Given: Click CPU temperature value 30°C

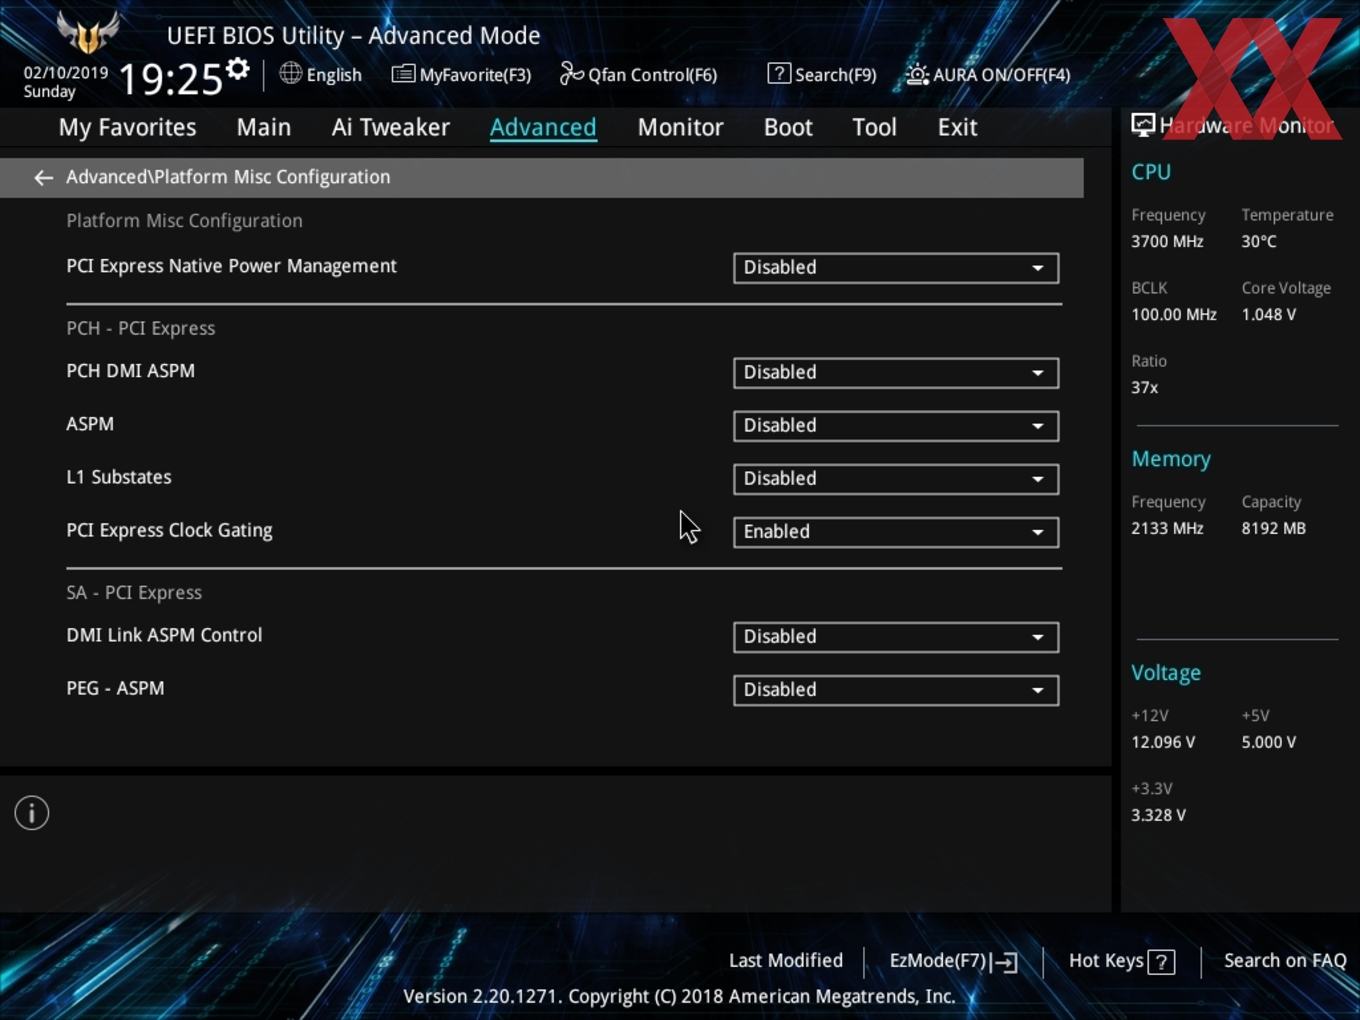Looking at the screenshot, I should [1259, 241].
